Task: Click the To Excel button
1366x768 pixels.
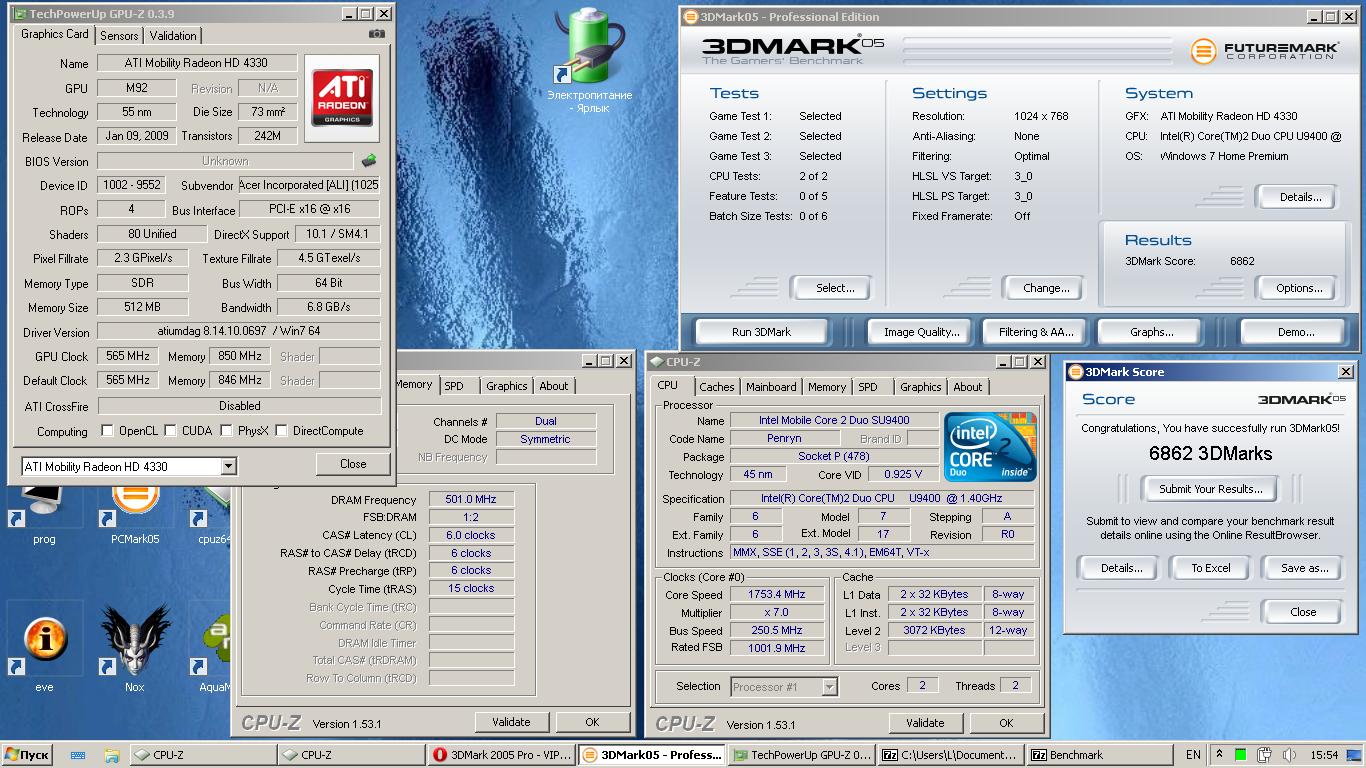Action: pos(1211,568)
